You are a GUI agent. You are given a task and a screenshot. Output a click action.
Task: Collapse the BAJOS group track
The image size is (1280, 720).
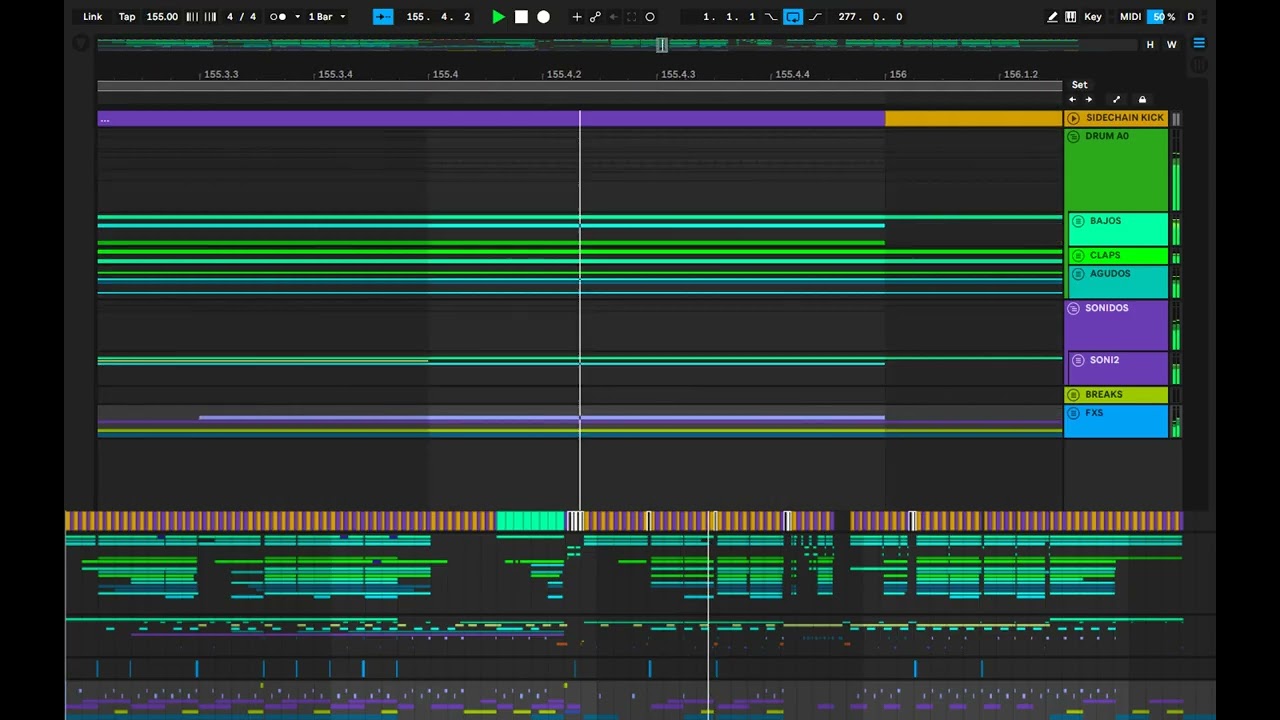click(x=1078, y=222)
